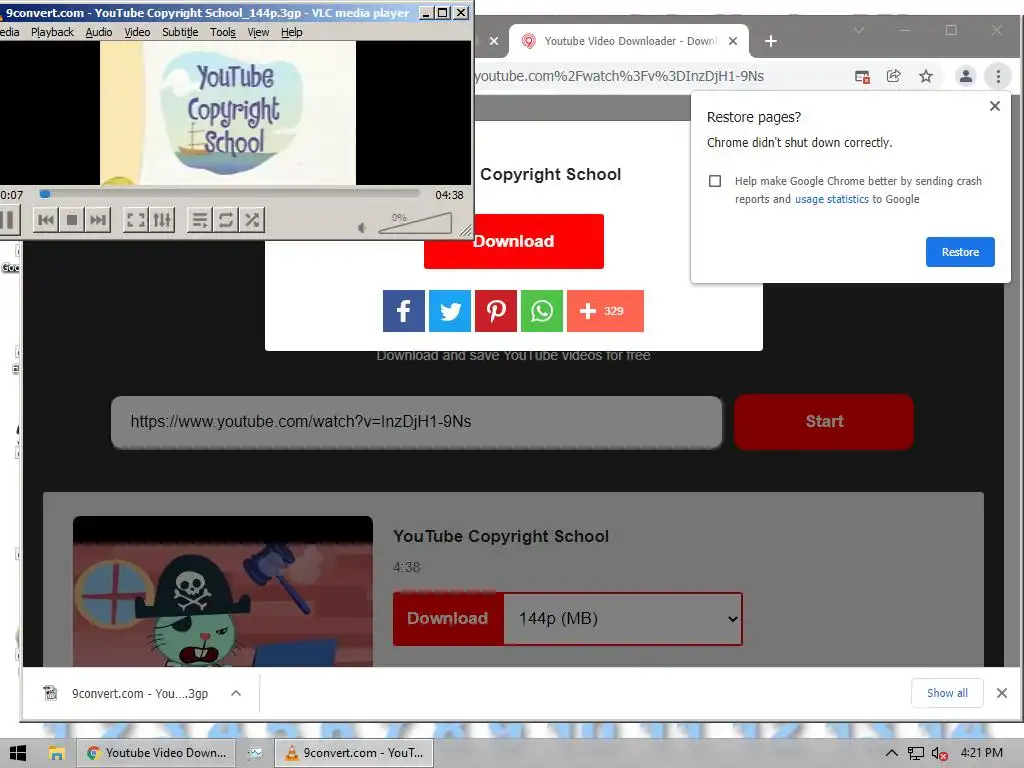The width and height of the screenshot is (1024, 768).
Task: Open the VLC Audio menu
Action: coord(99,32)
